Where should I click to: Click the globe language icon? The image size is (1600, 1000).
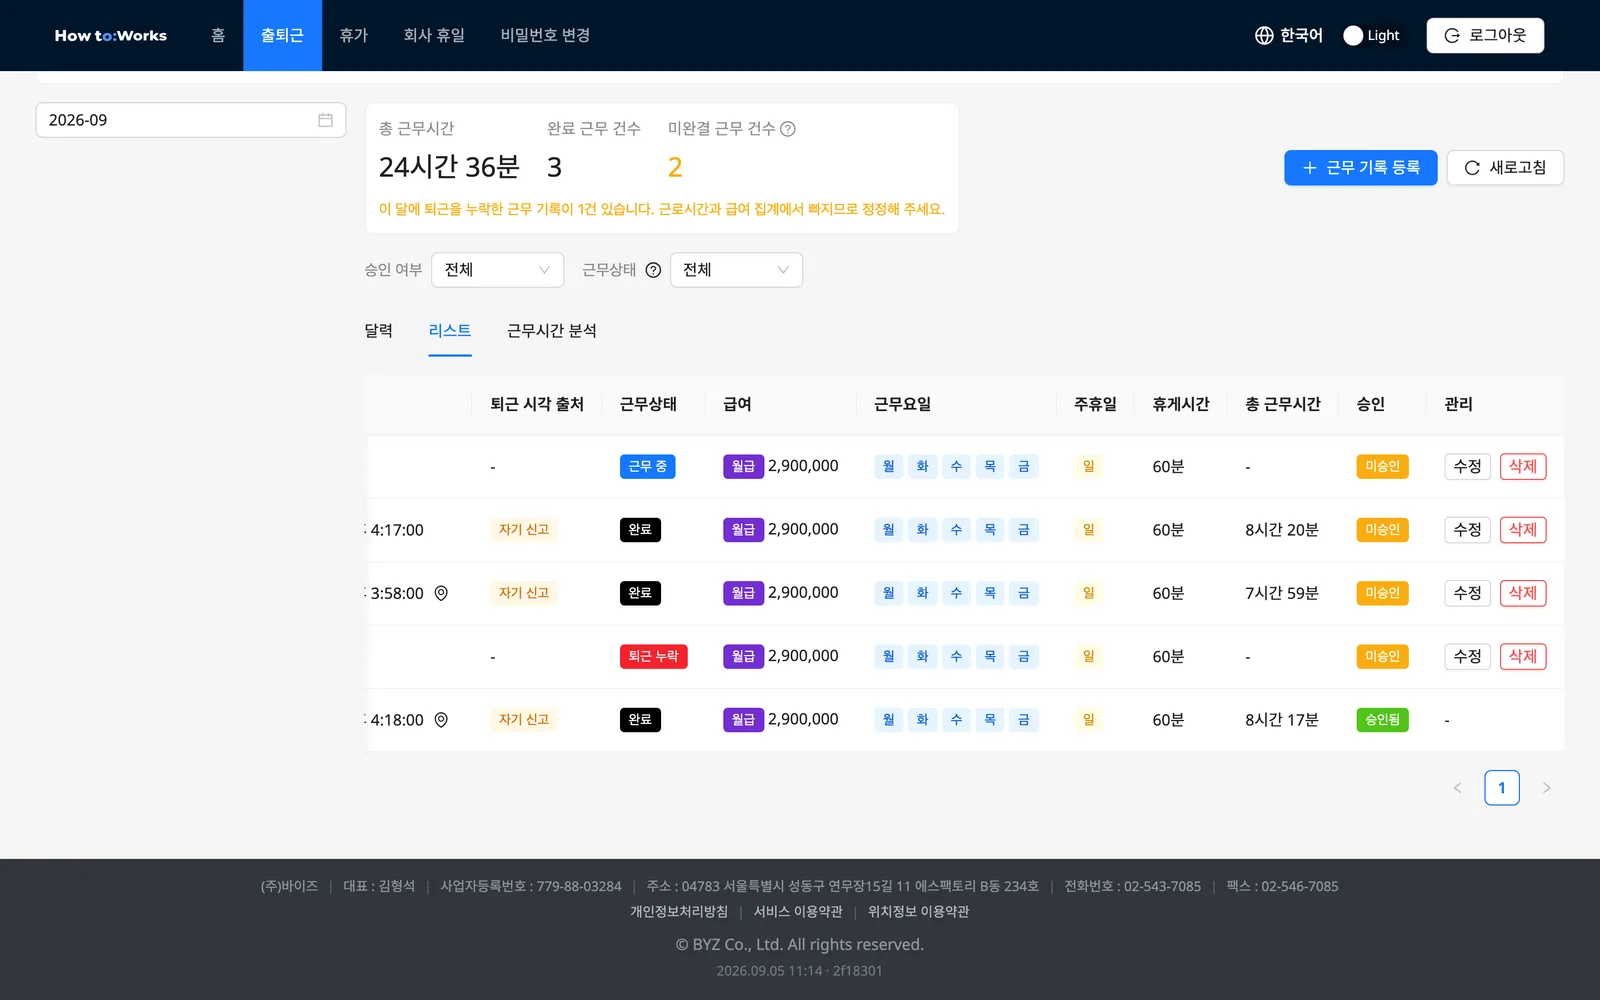coord(1264,36)
